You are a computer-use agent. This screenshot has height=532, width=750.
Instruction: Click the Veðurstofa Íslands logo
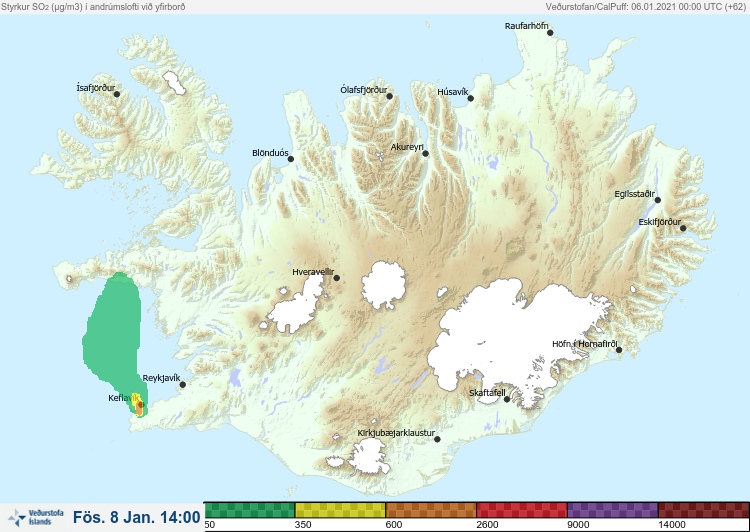point(36,518)
